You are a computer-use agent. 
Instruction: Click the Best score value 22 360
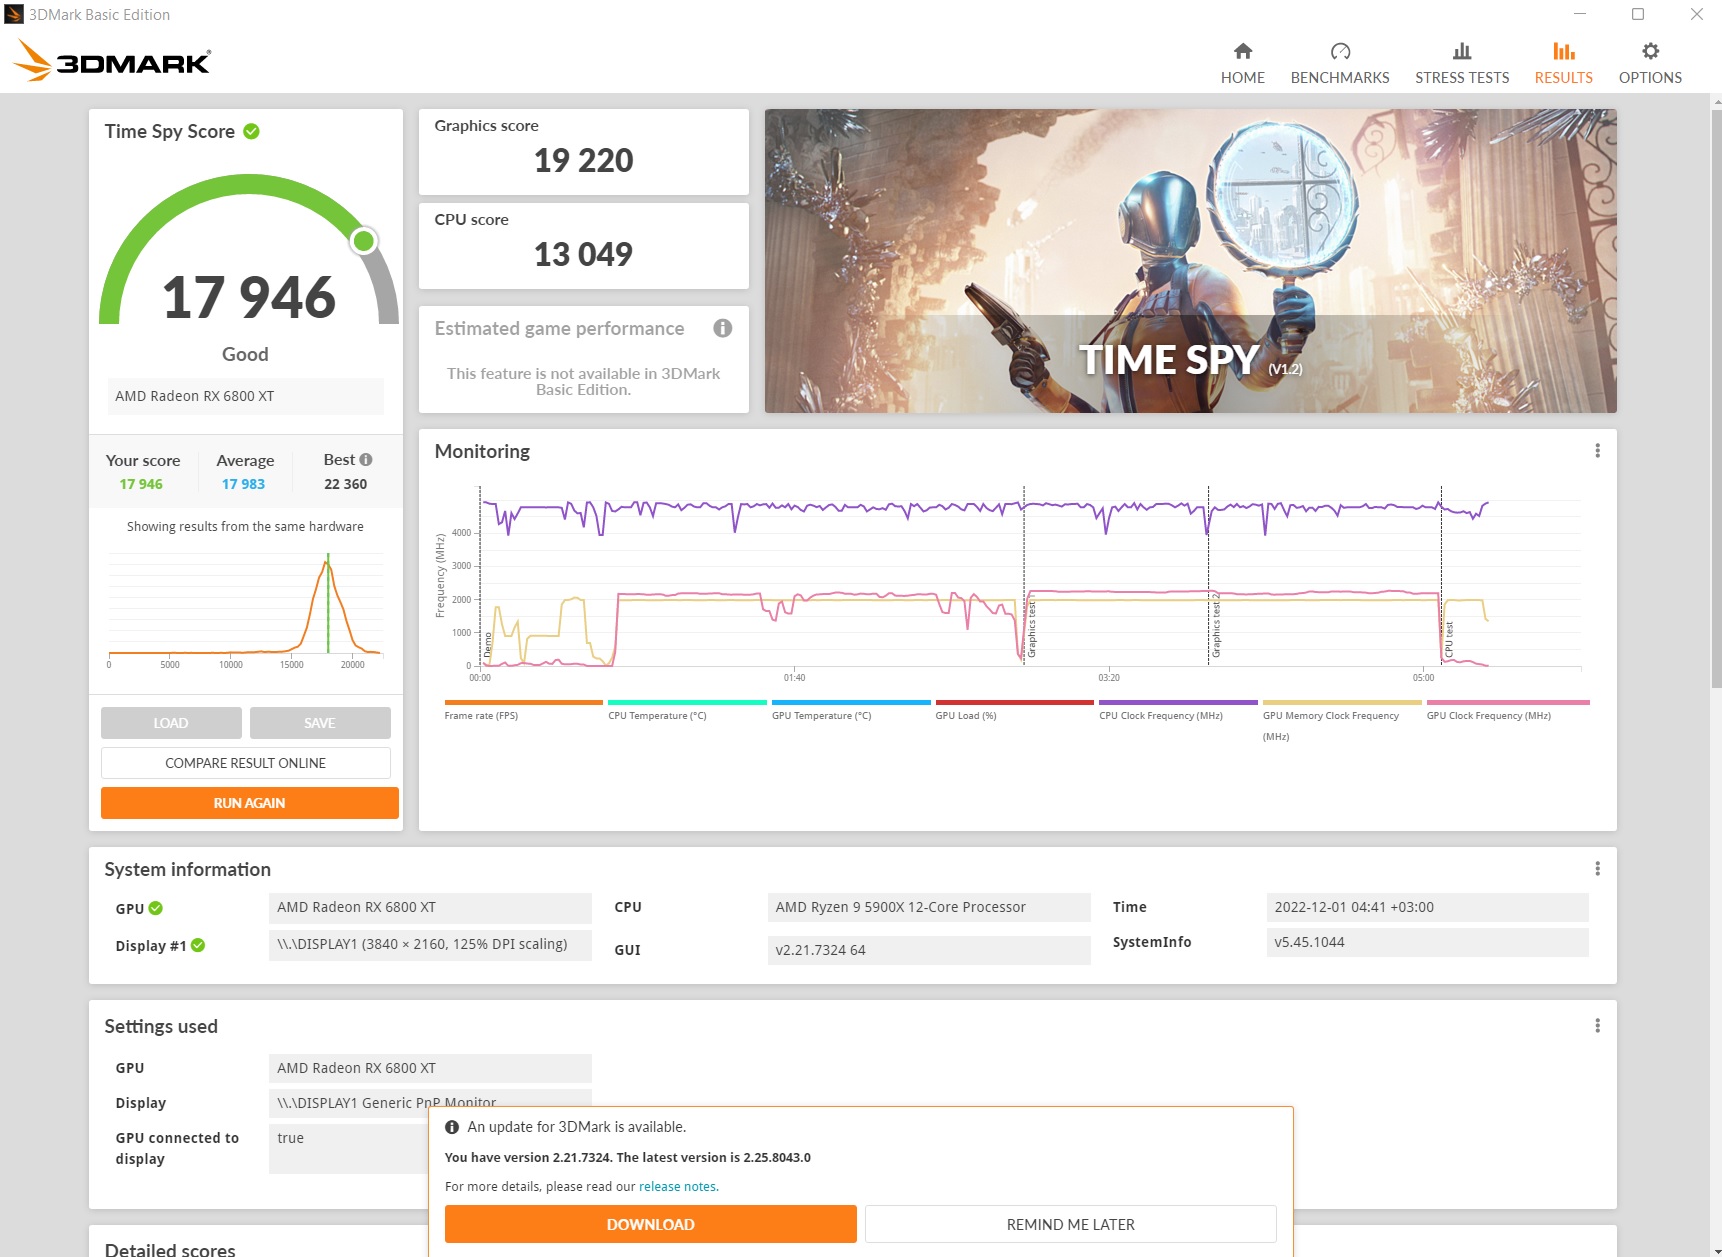click(x=345, y=484)
